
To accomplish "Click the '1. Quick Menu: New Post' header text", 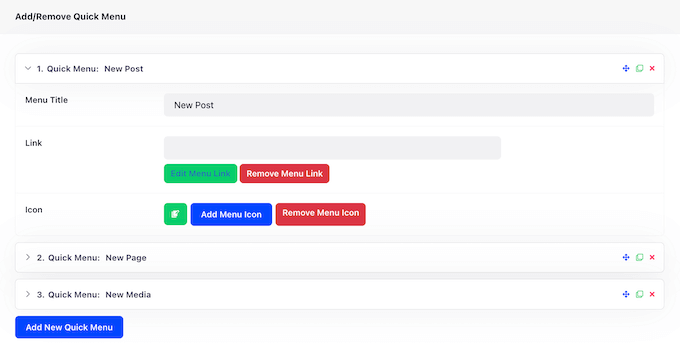I will (90, 69).
